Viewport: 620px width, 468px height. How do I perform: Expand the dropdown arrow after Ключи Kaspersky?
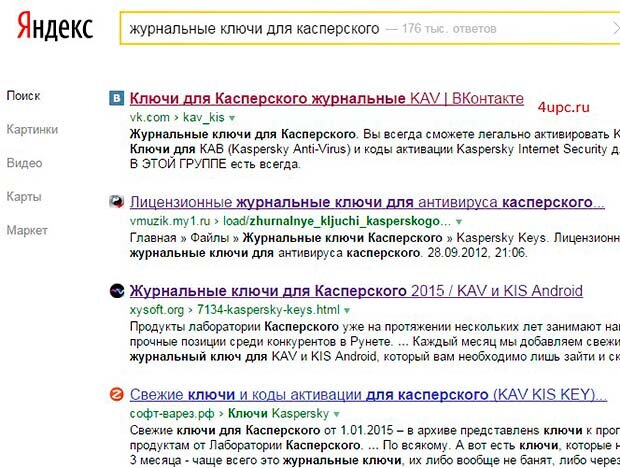click(x=336, y=414)
